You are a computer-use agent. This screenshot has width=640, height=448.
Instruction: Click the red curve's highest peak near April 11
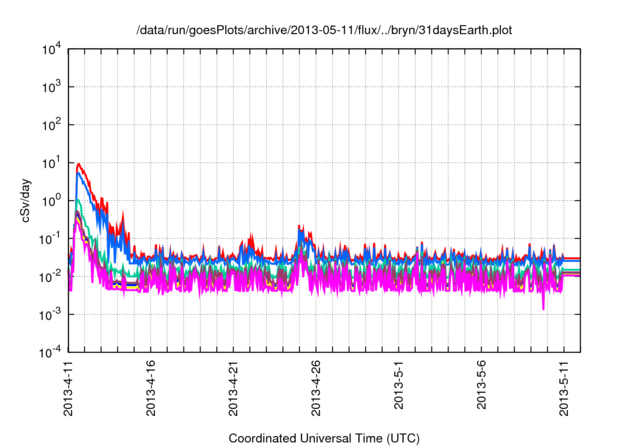[78, 163]
